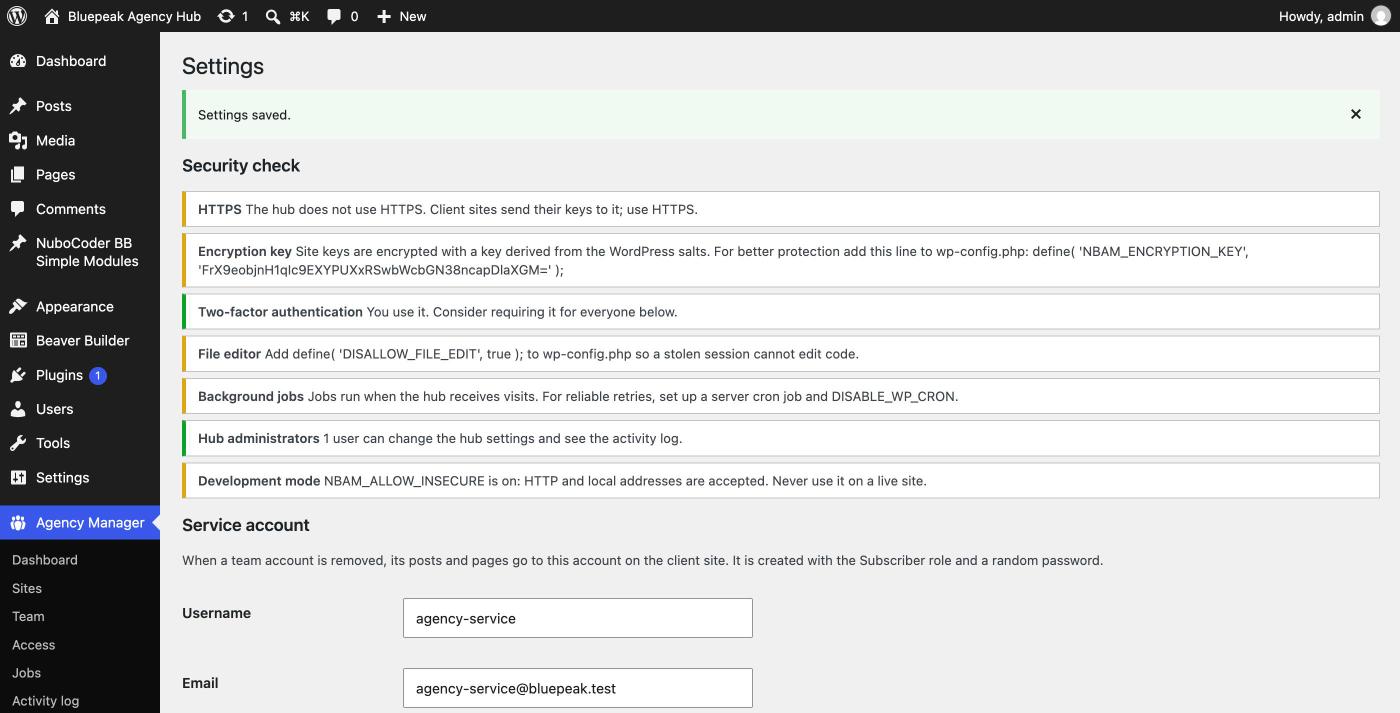Open the updates icon showing 1
Image resolution: width=1400 pixels, height=713 pixels.
click(226, 16)
